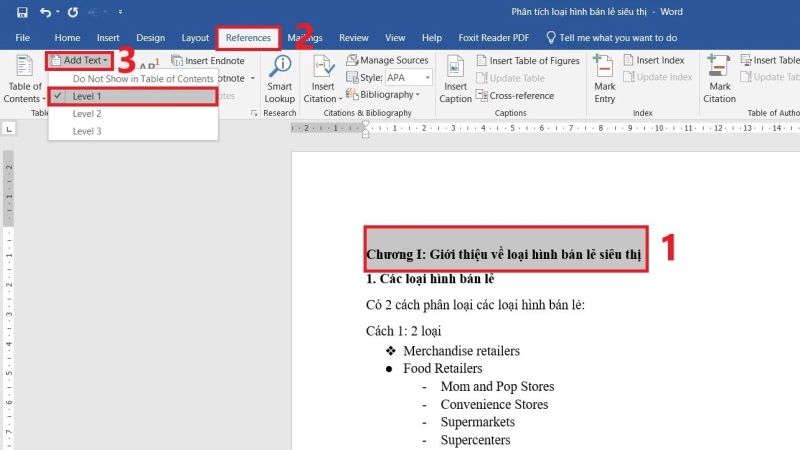
Task: Click bullet text "Food Retailers"
Action: tap(443, 368)
